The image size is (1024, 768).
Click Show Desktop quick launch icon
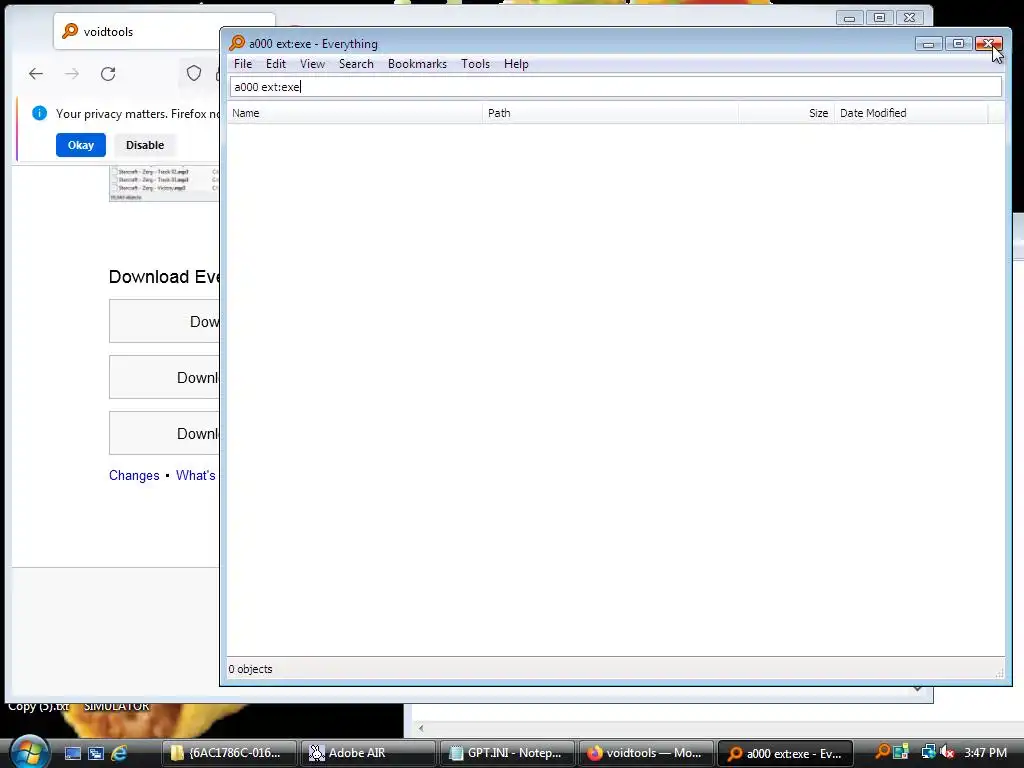[72, 753]
